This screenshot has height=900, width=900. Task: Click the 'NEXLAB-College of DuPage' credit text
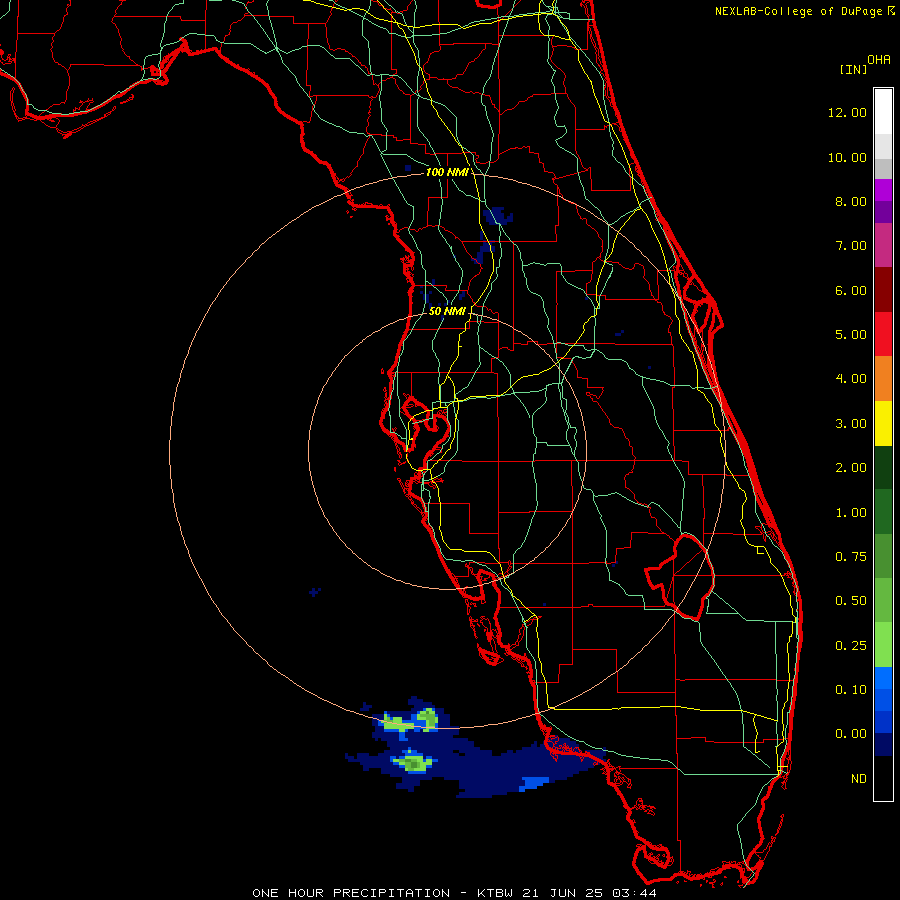point(798,11)
